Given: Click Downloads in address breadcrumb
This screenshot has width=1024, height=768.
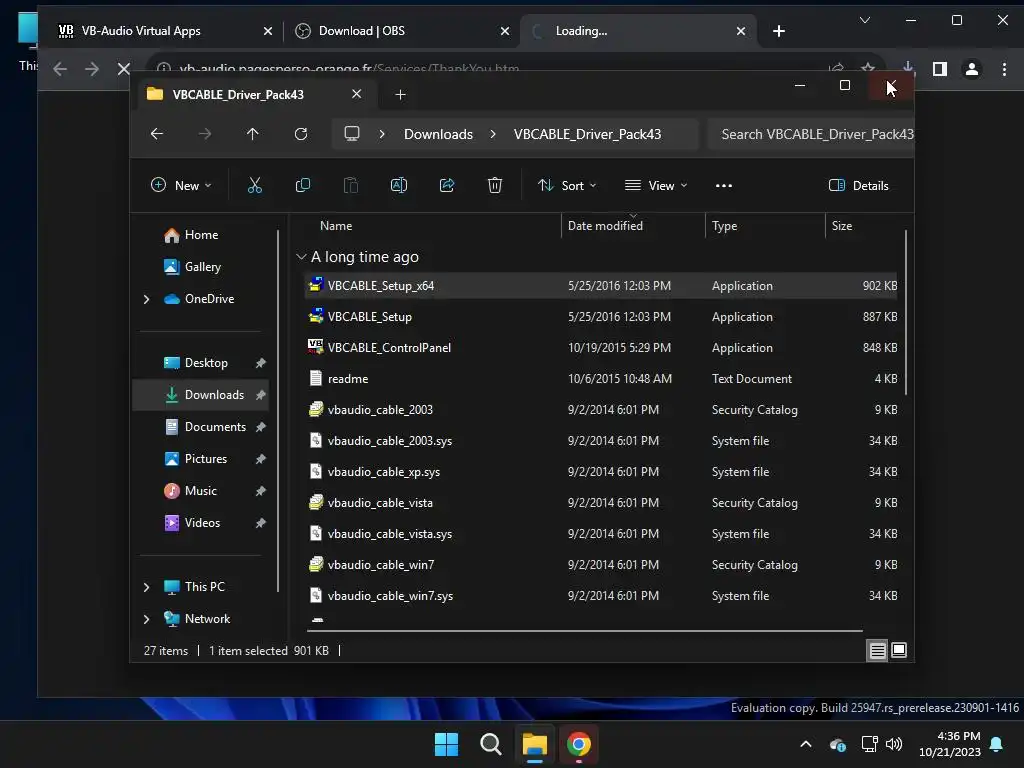Looking at the screenshot, I should click(438, 134).
